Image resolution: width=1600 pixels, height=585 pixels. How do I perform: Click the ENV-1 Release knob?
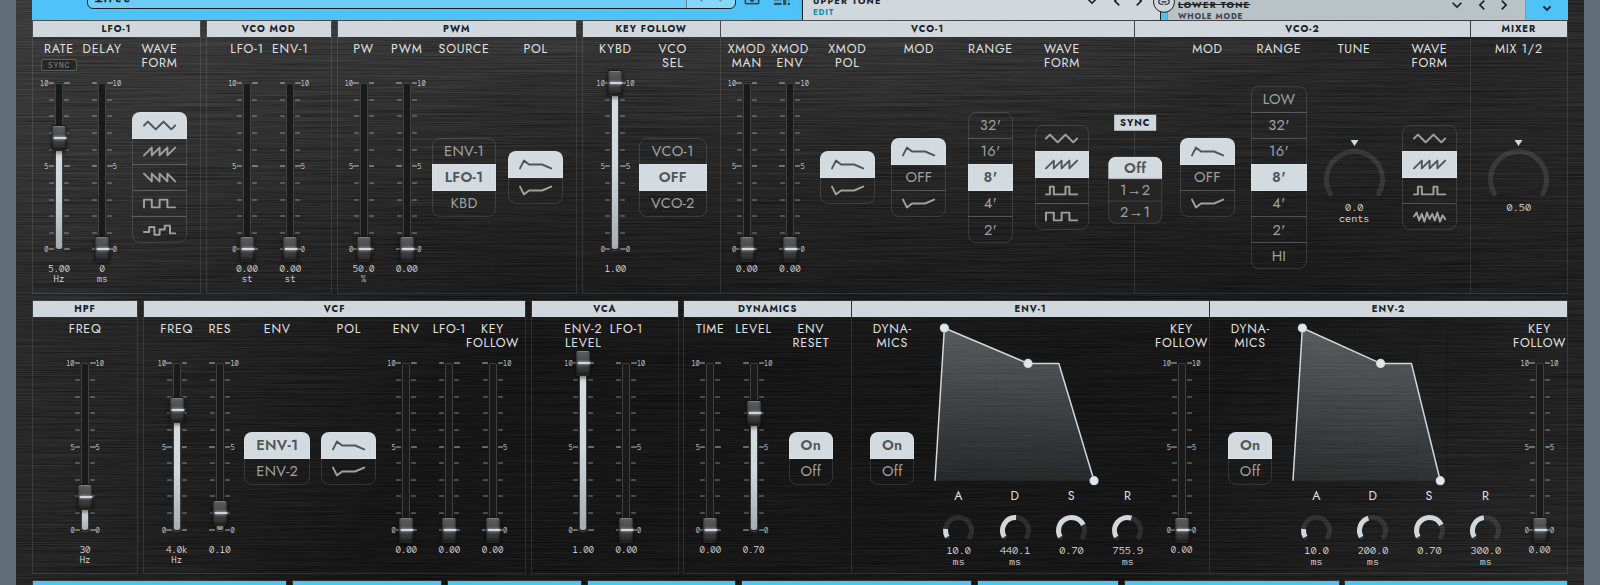1127,528
